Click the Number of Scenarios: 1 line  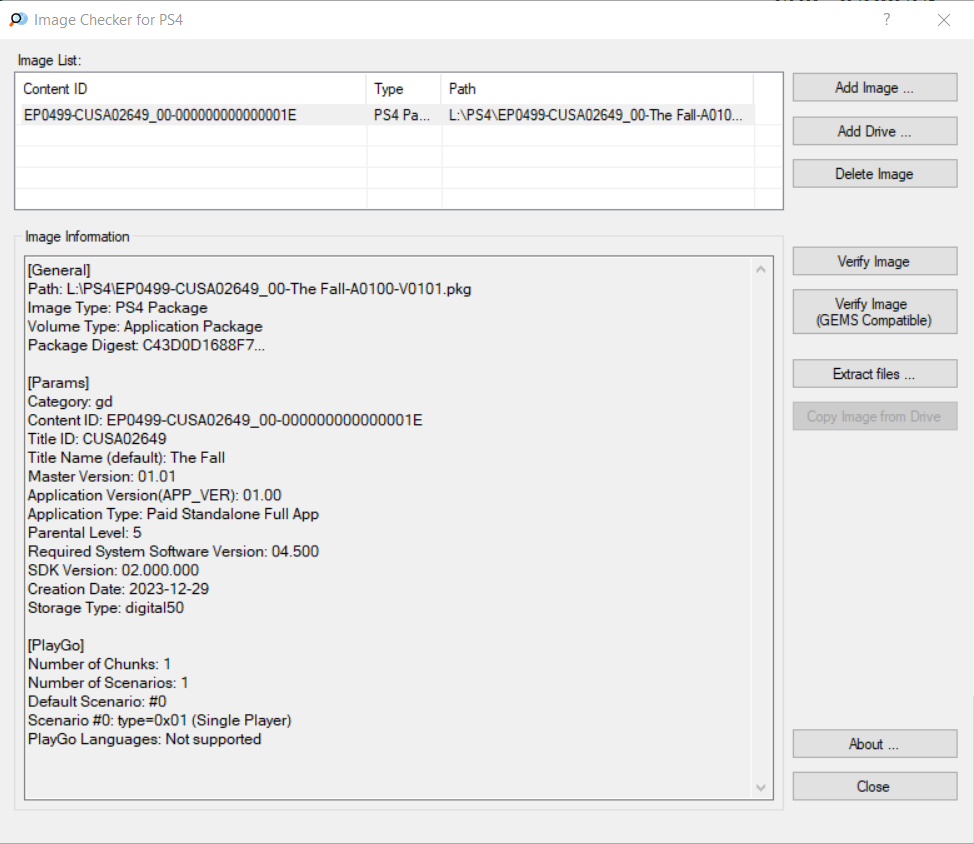click(x=108, y=683)
